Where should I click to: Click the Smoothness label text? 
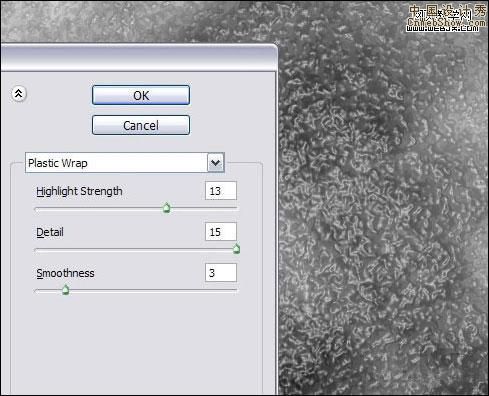click(65, 273)
